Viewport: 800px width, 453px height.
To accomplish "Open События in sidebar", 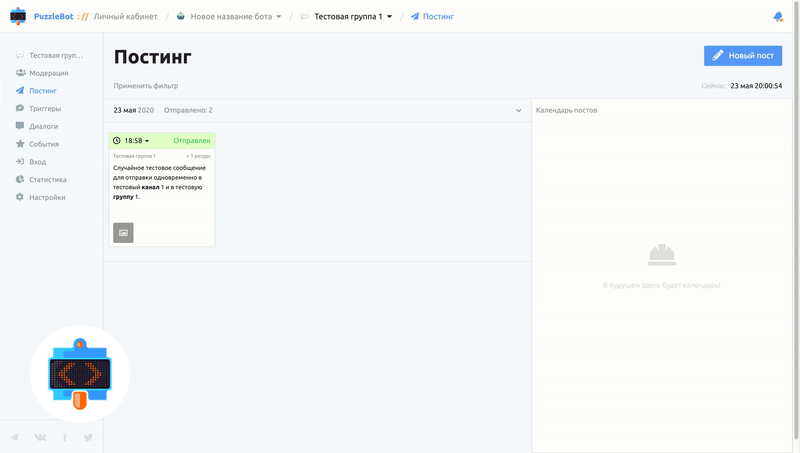I will tap(44, 144).
